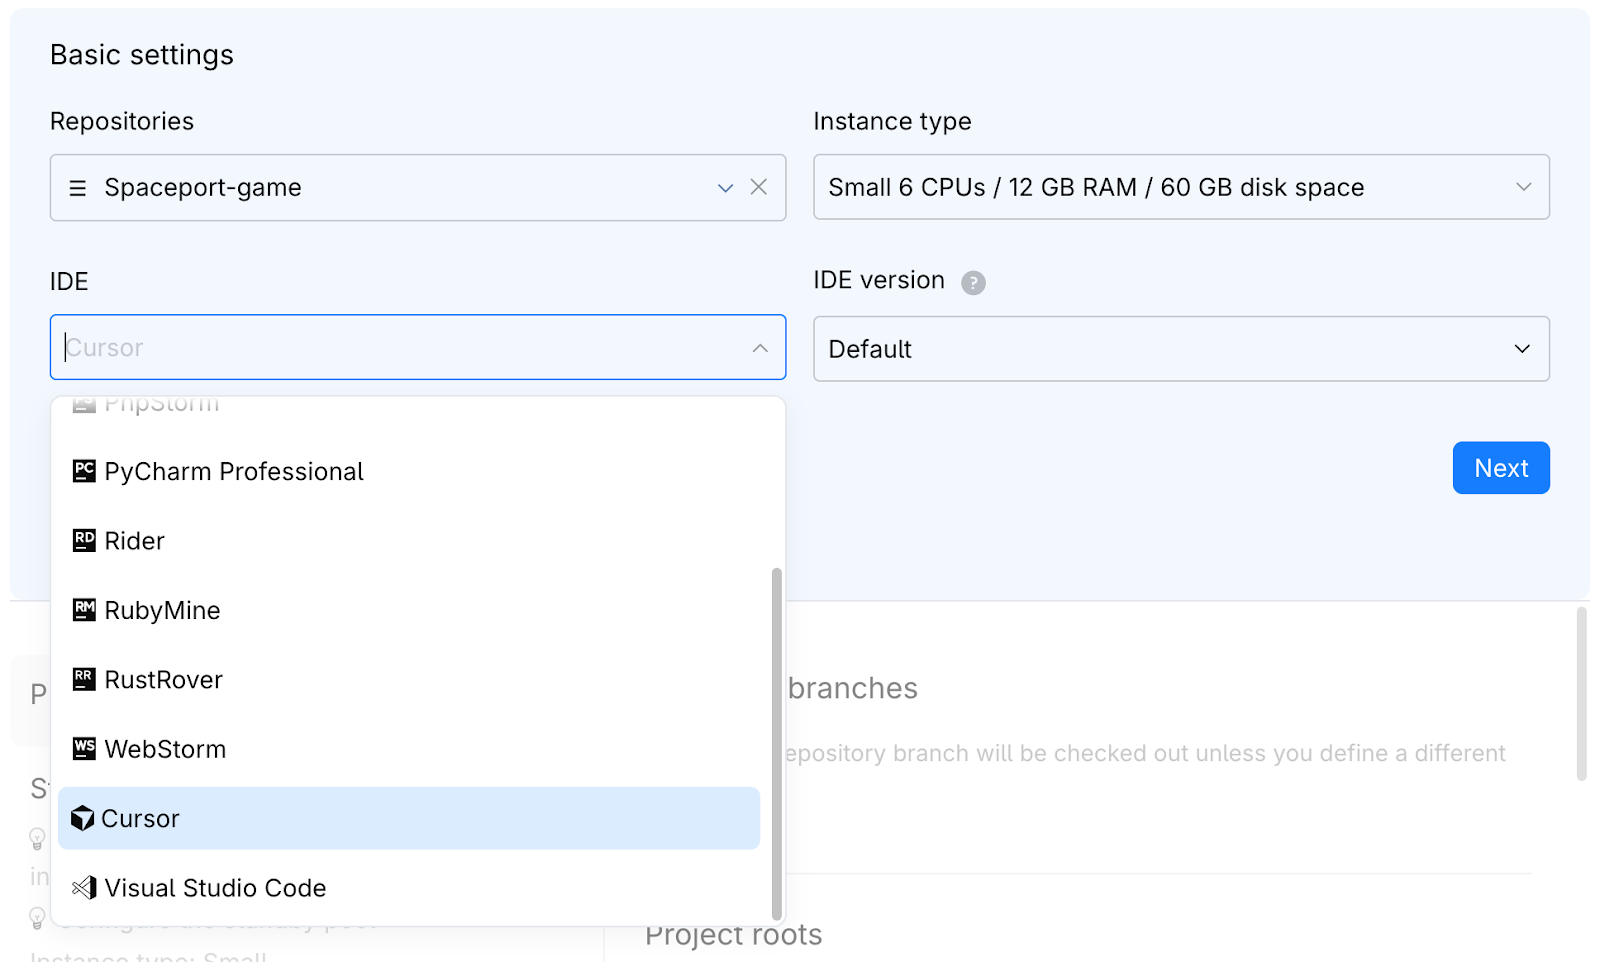This screenshot has width=1600, height=962.
Task: Clear the Spaceport-game repository selection
Action: (759, 187)
